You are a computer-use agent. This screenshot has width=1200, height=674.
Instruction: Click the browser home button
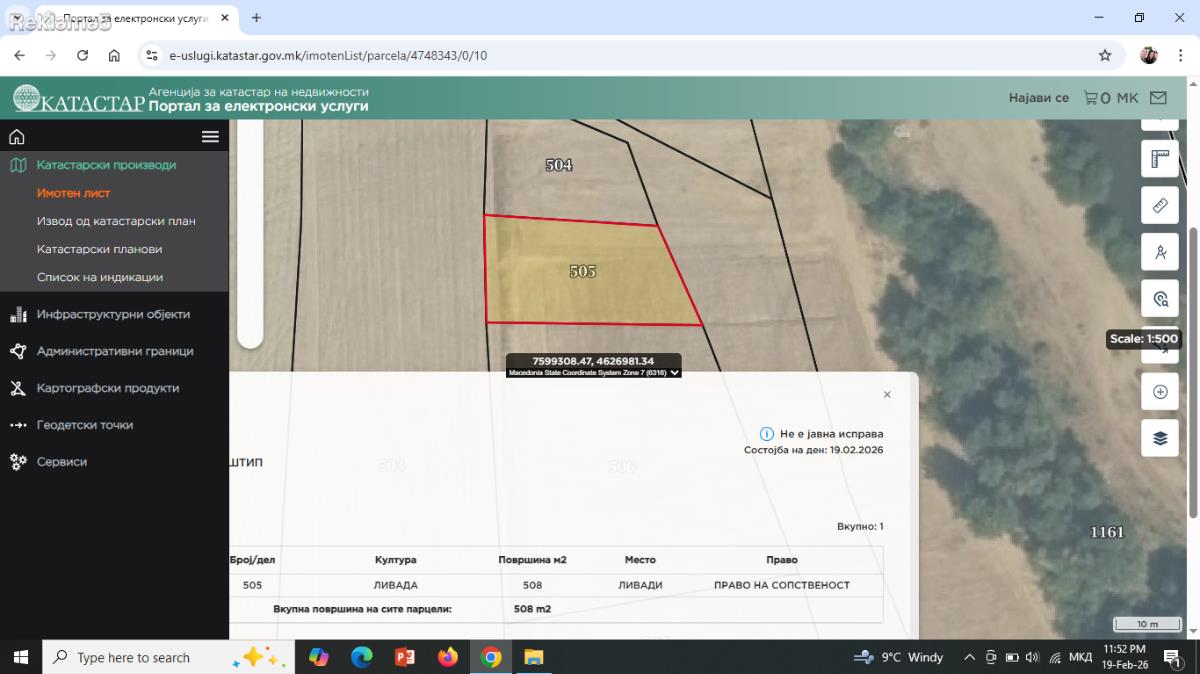(x=115, y=56)
